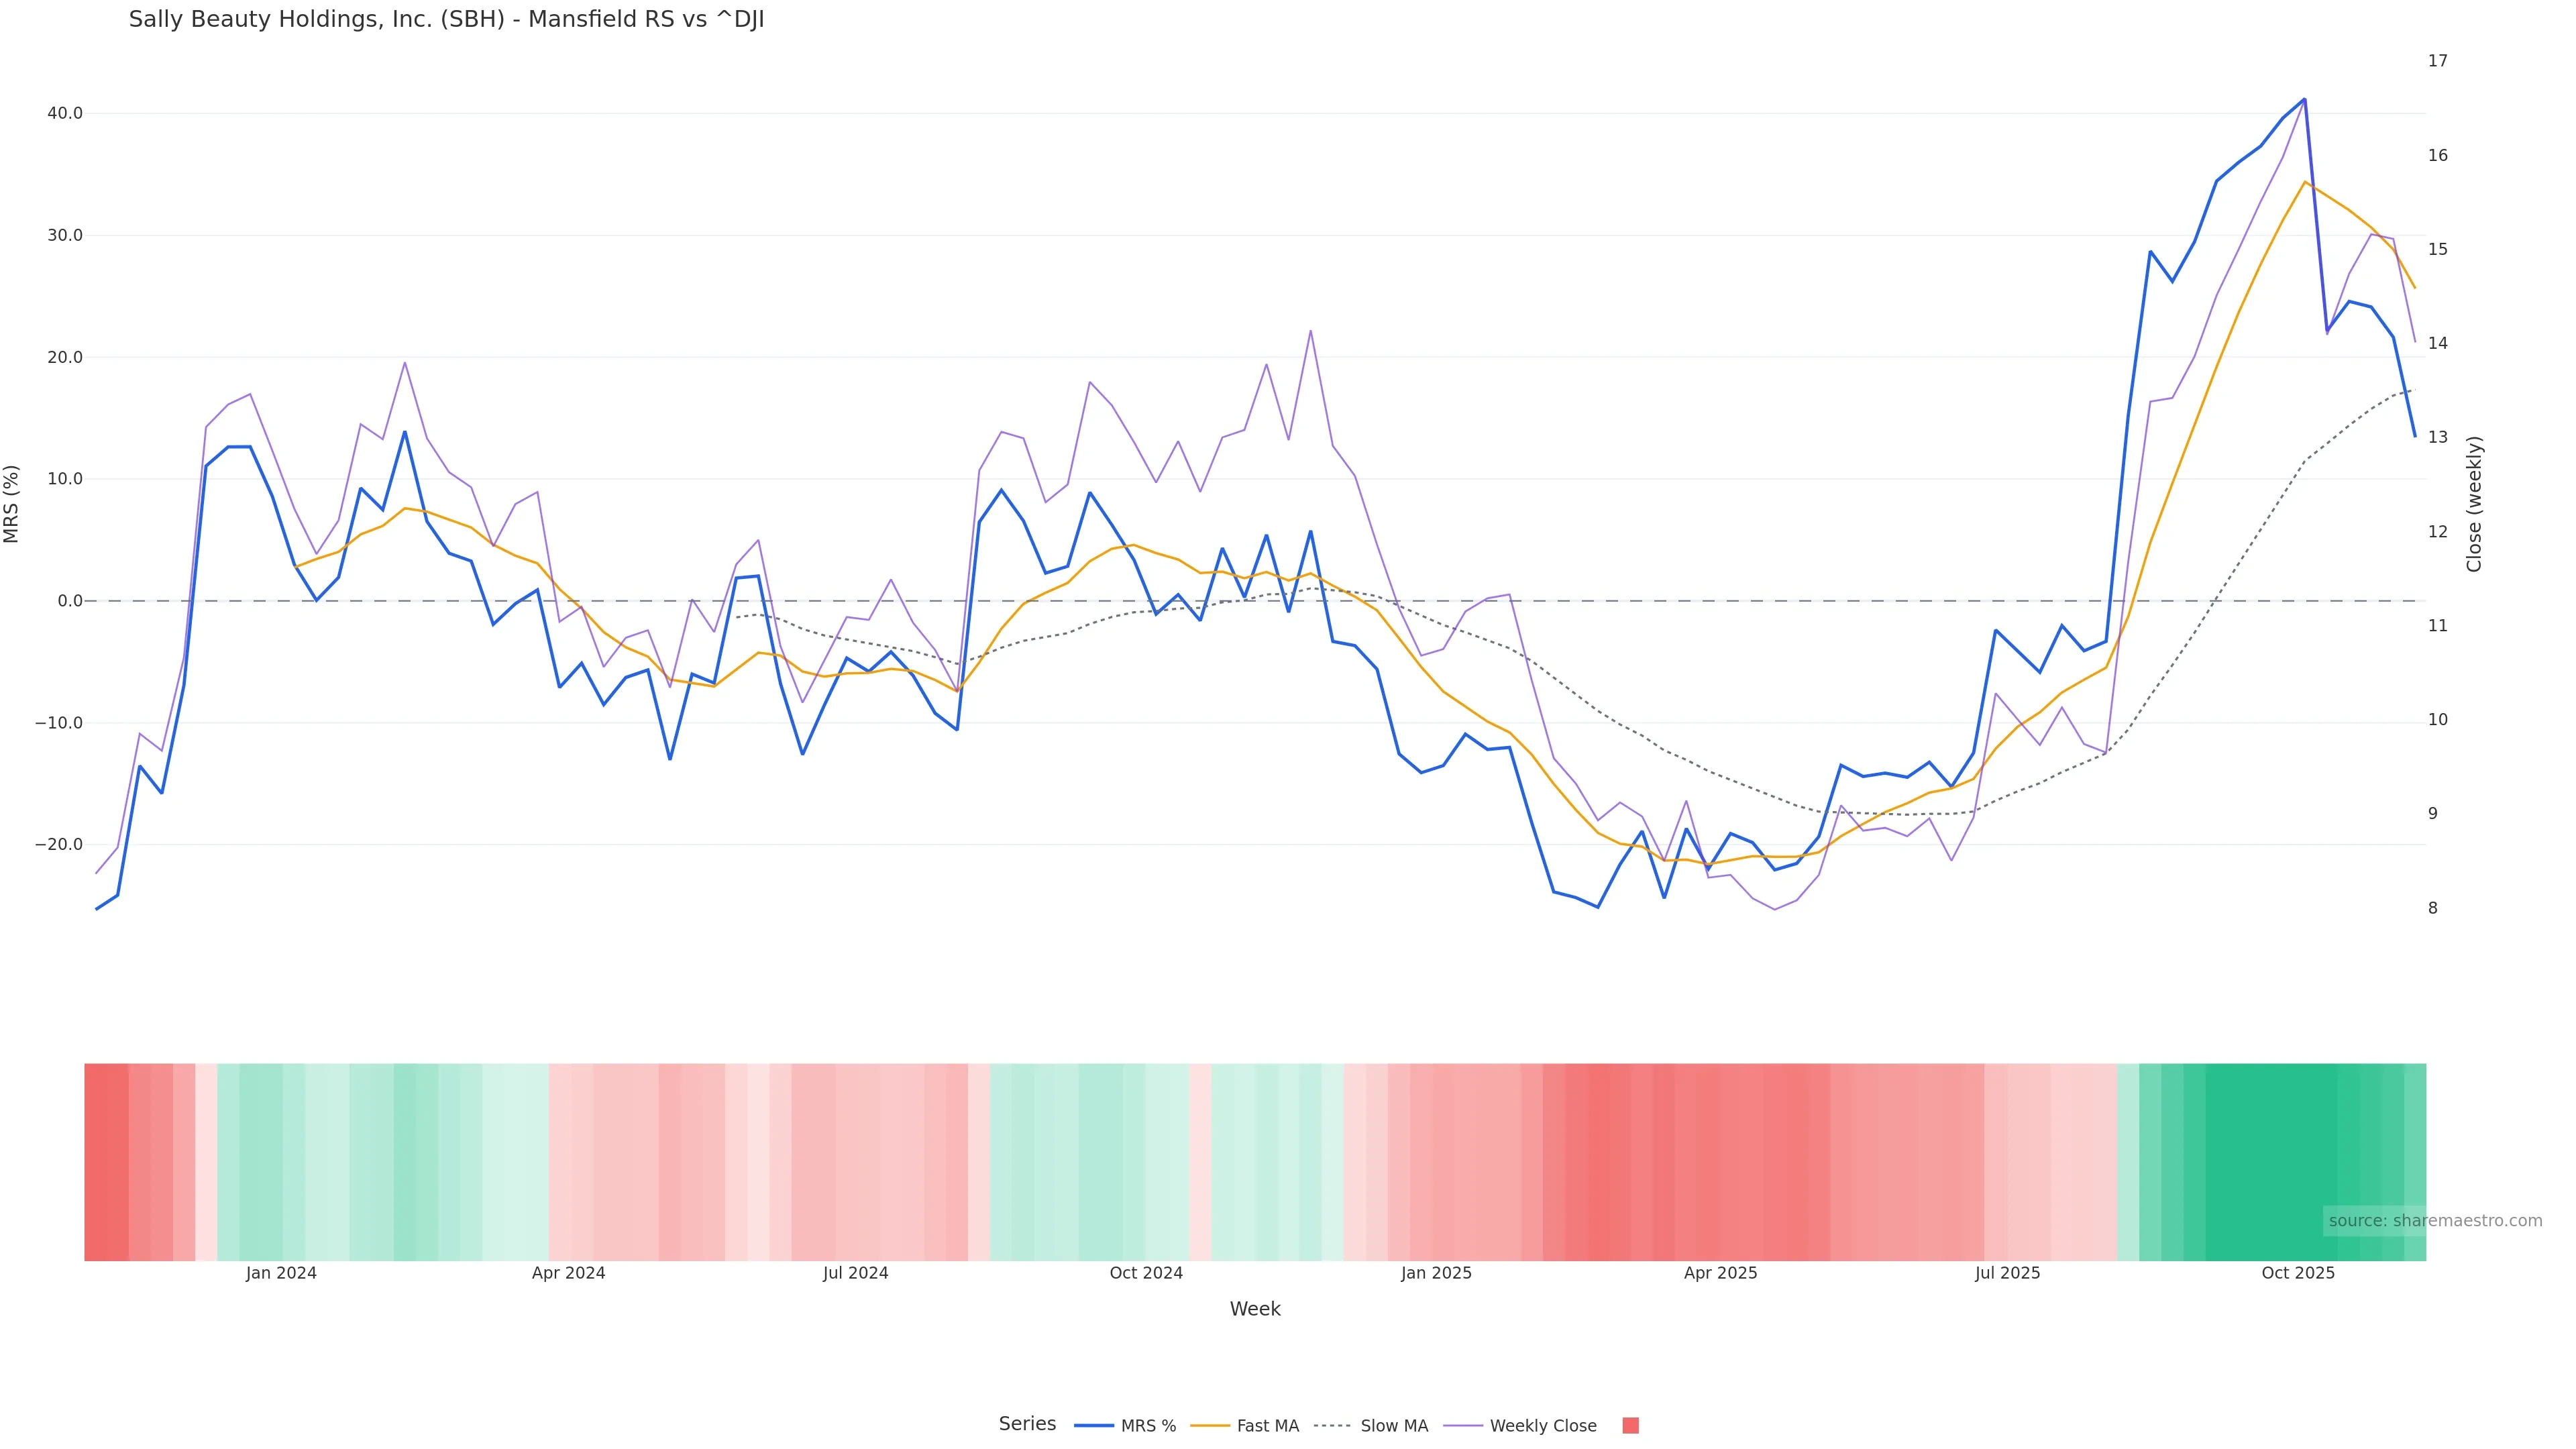
Task: Click the 0.0 tick on MRS axis
Action: pos(70,601)
